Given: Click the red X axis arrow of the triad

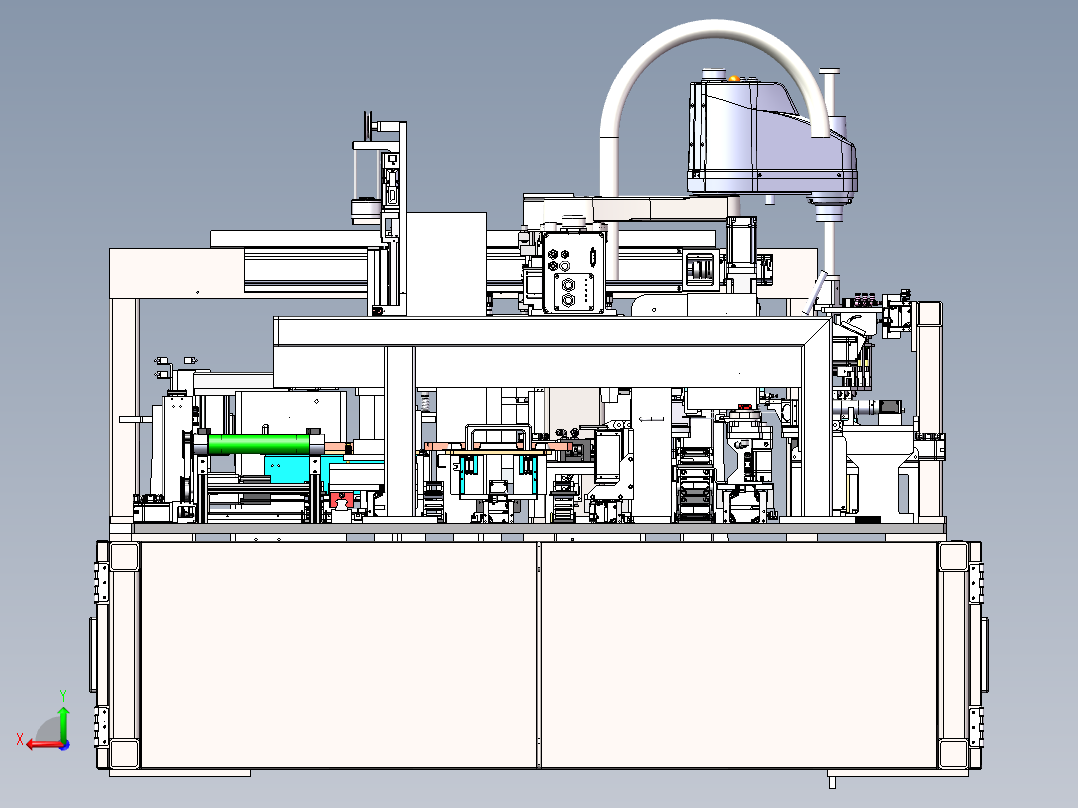Looking at the screenshot, I should pyautogui.click(x=44, y=745).
